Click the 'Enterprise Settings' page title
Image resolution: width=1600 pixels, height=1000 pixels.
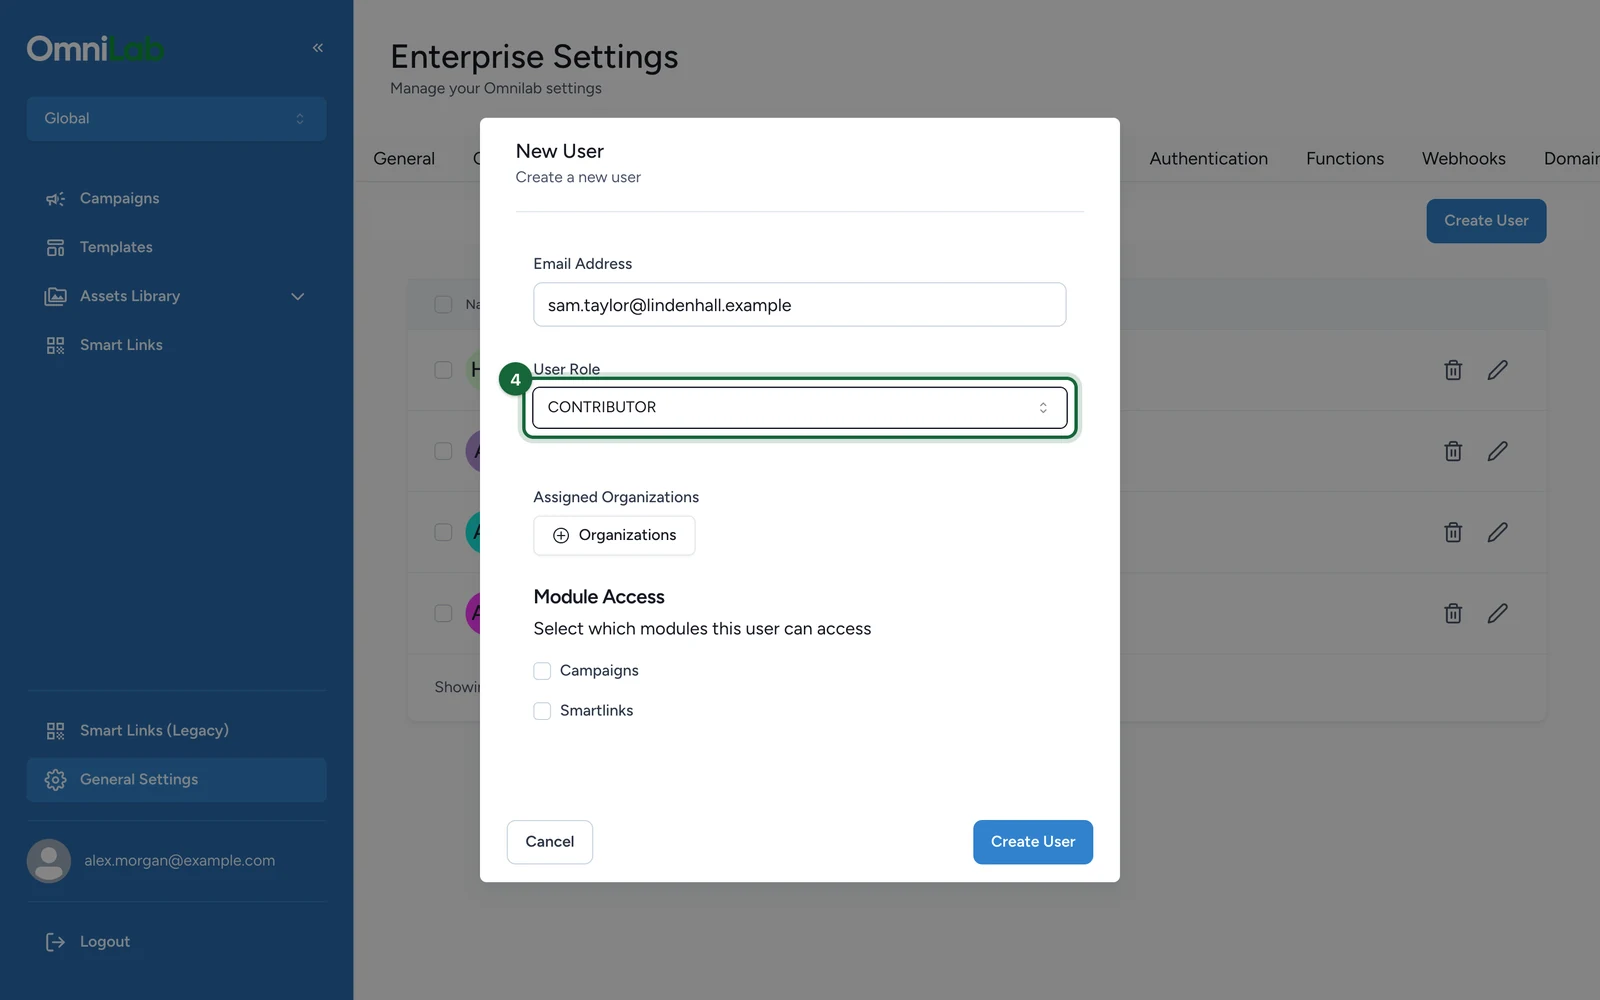tap(534, 57)
